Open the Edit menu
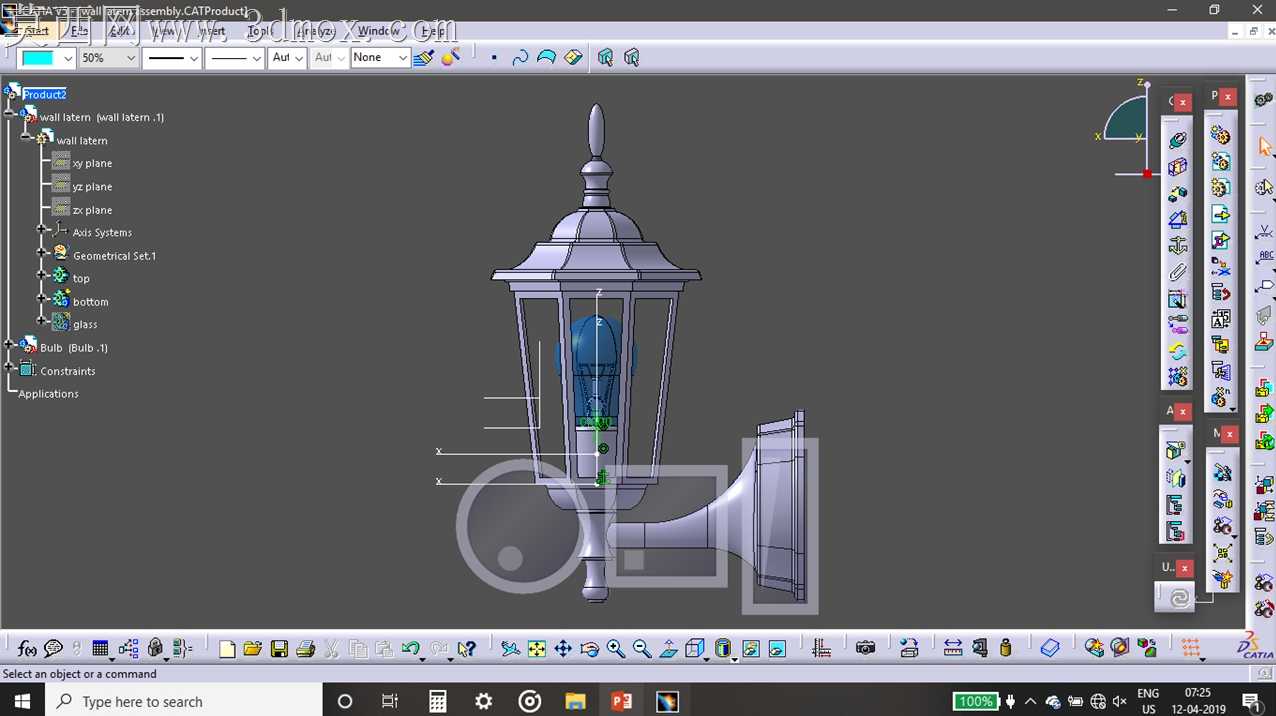1276x716 pixels. [121, 31]
